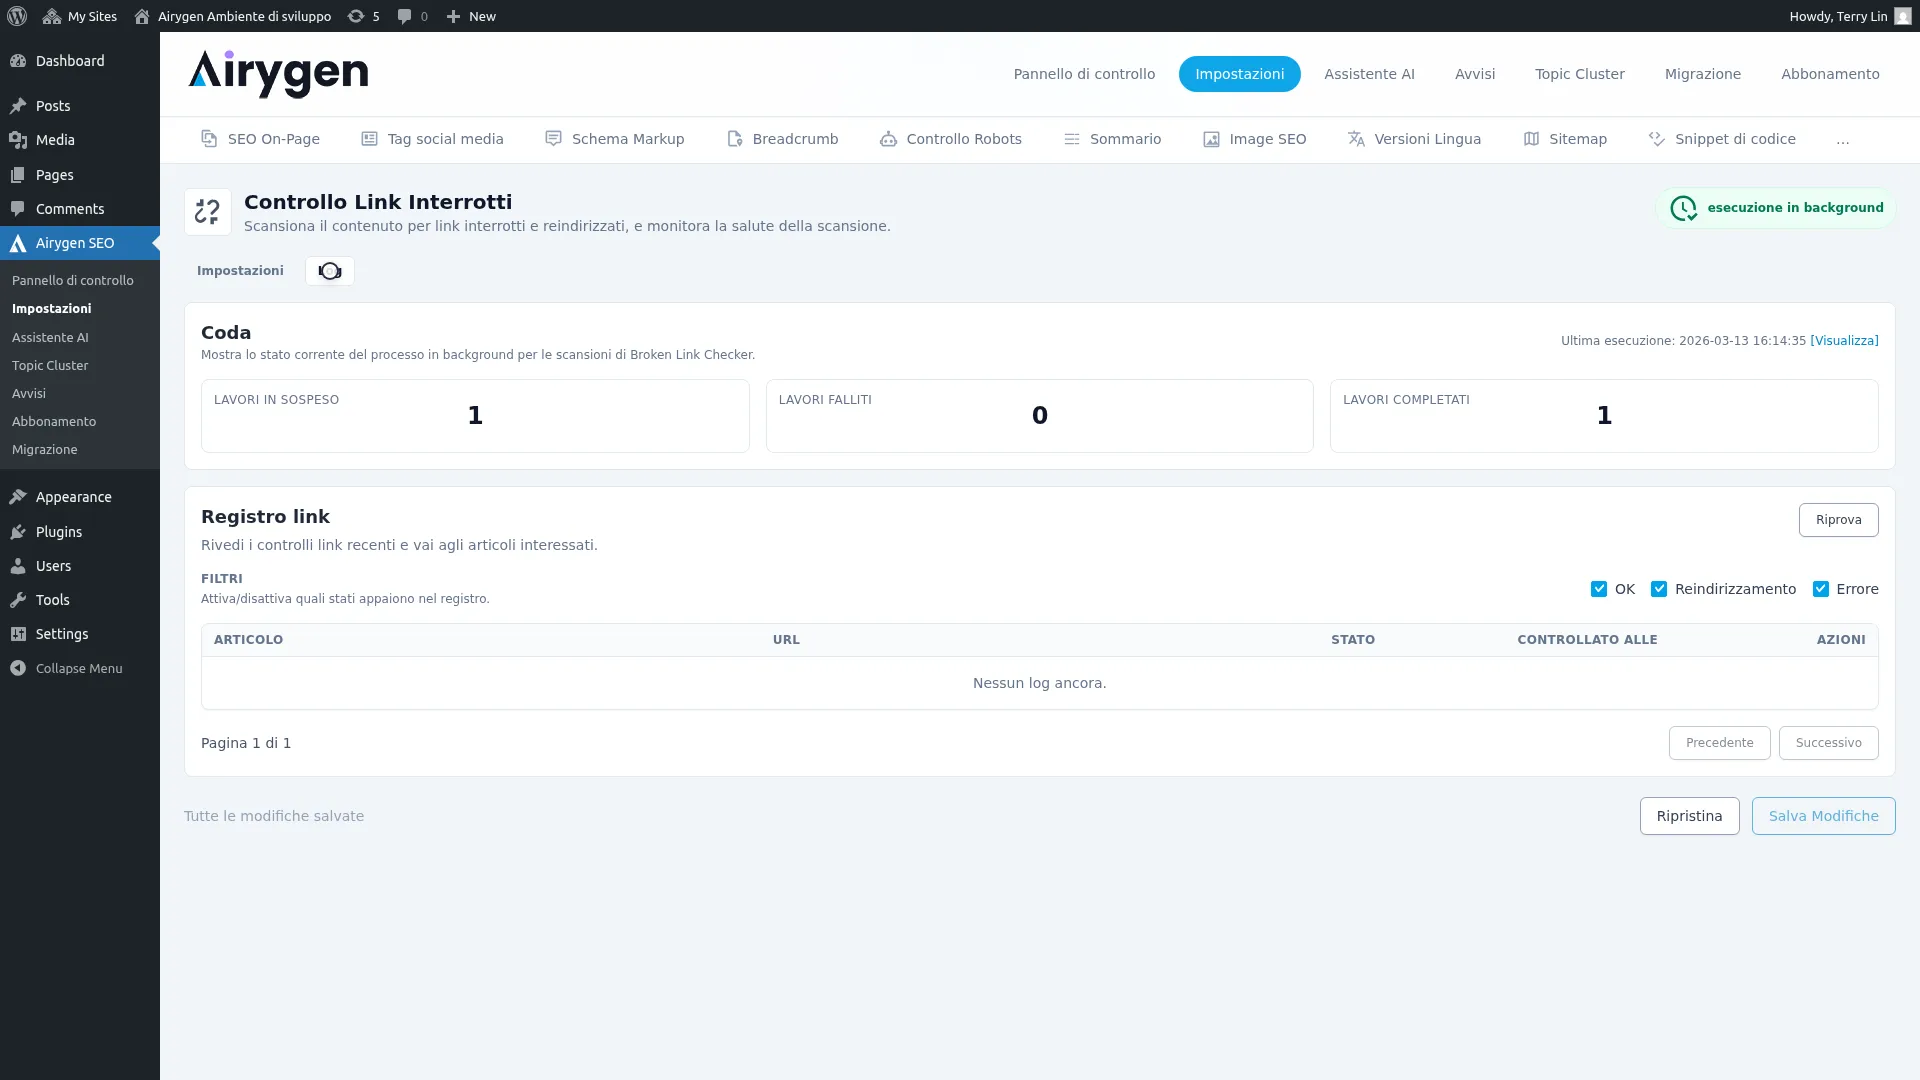Click the Successivo pagination button
The image size is (1920, 1080).
[x=1828, y=743]
